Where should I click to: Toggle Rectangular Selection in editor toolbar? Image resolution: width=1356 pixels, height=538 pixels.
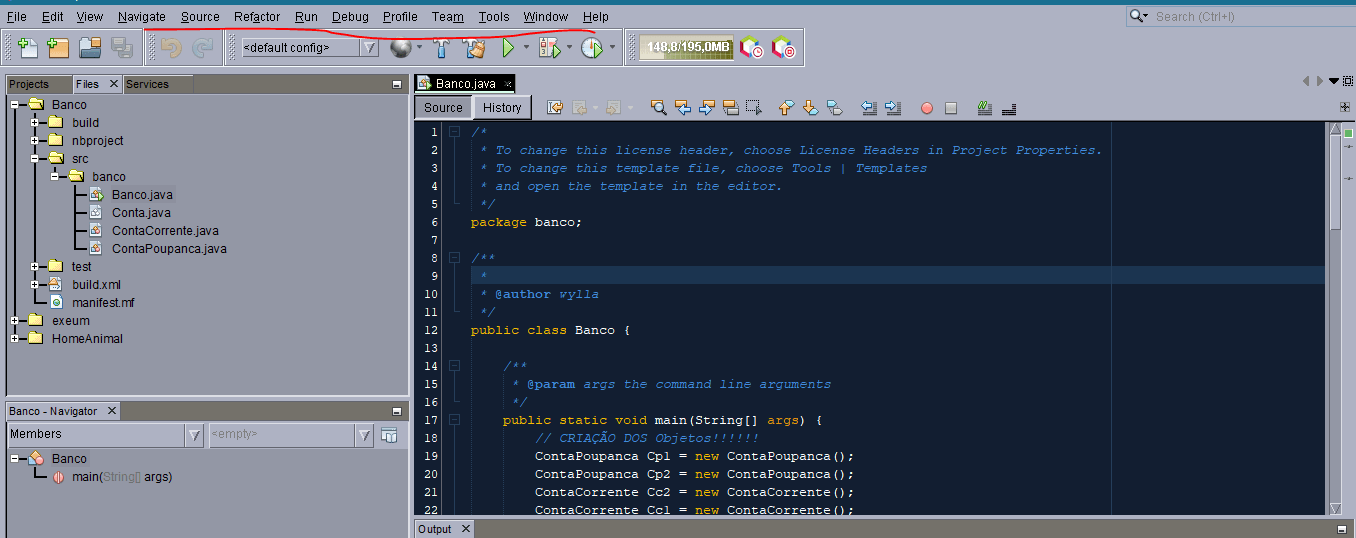pyautogui.click(x=754, y=107)
